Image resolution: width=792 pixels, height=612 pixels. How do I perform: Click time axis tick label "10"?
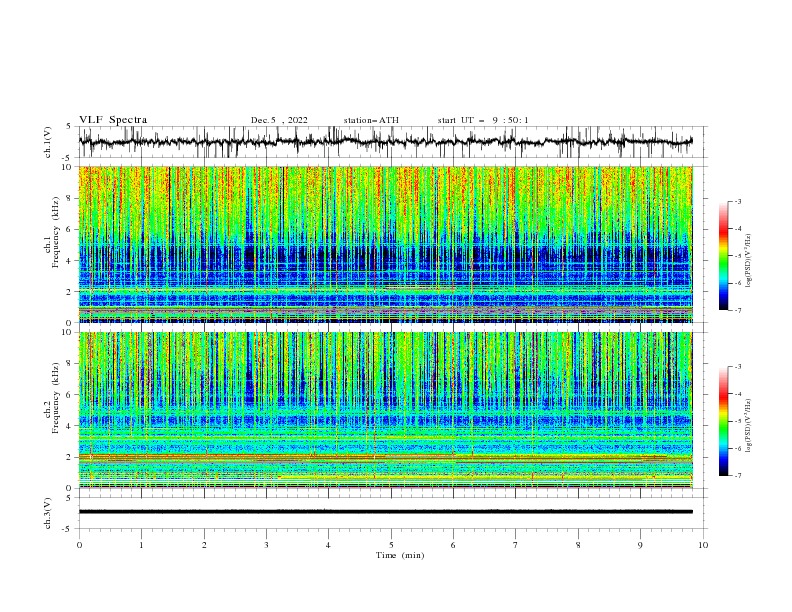click(703, 545)
